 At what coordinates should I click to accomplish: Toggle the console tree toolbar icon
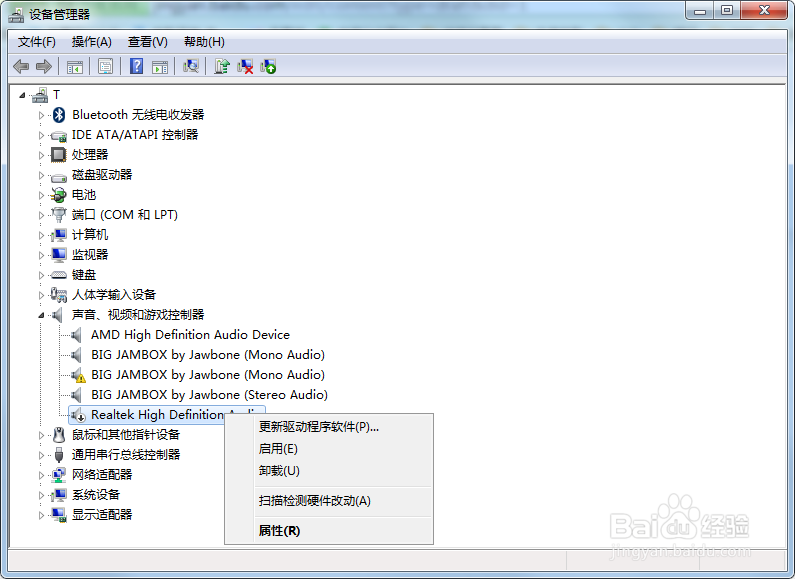75,66
